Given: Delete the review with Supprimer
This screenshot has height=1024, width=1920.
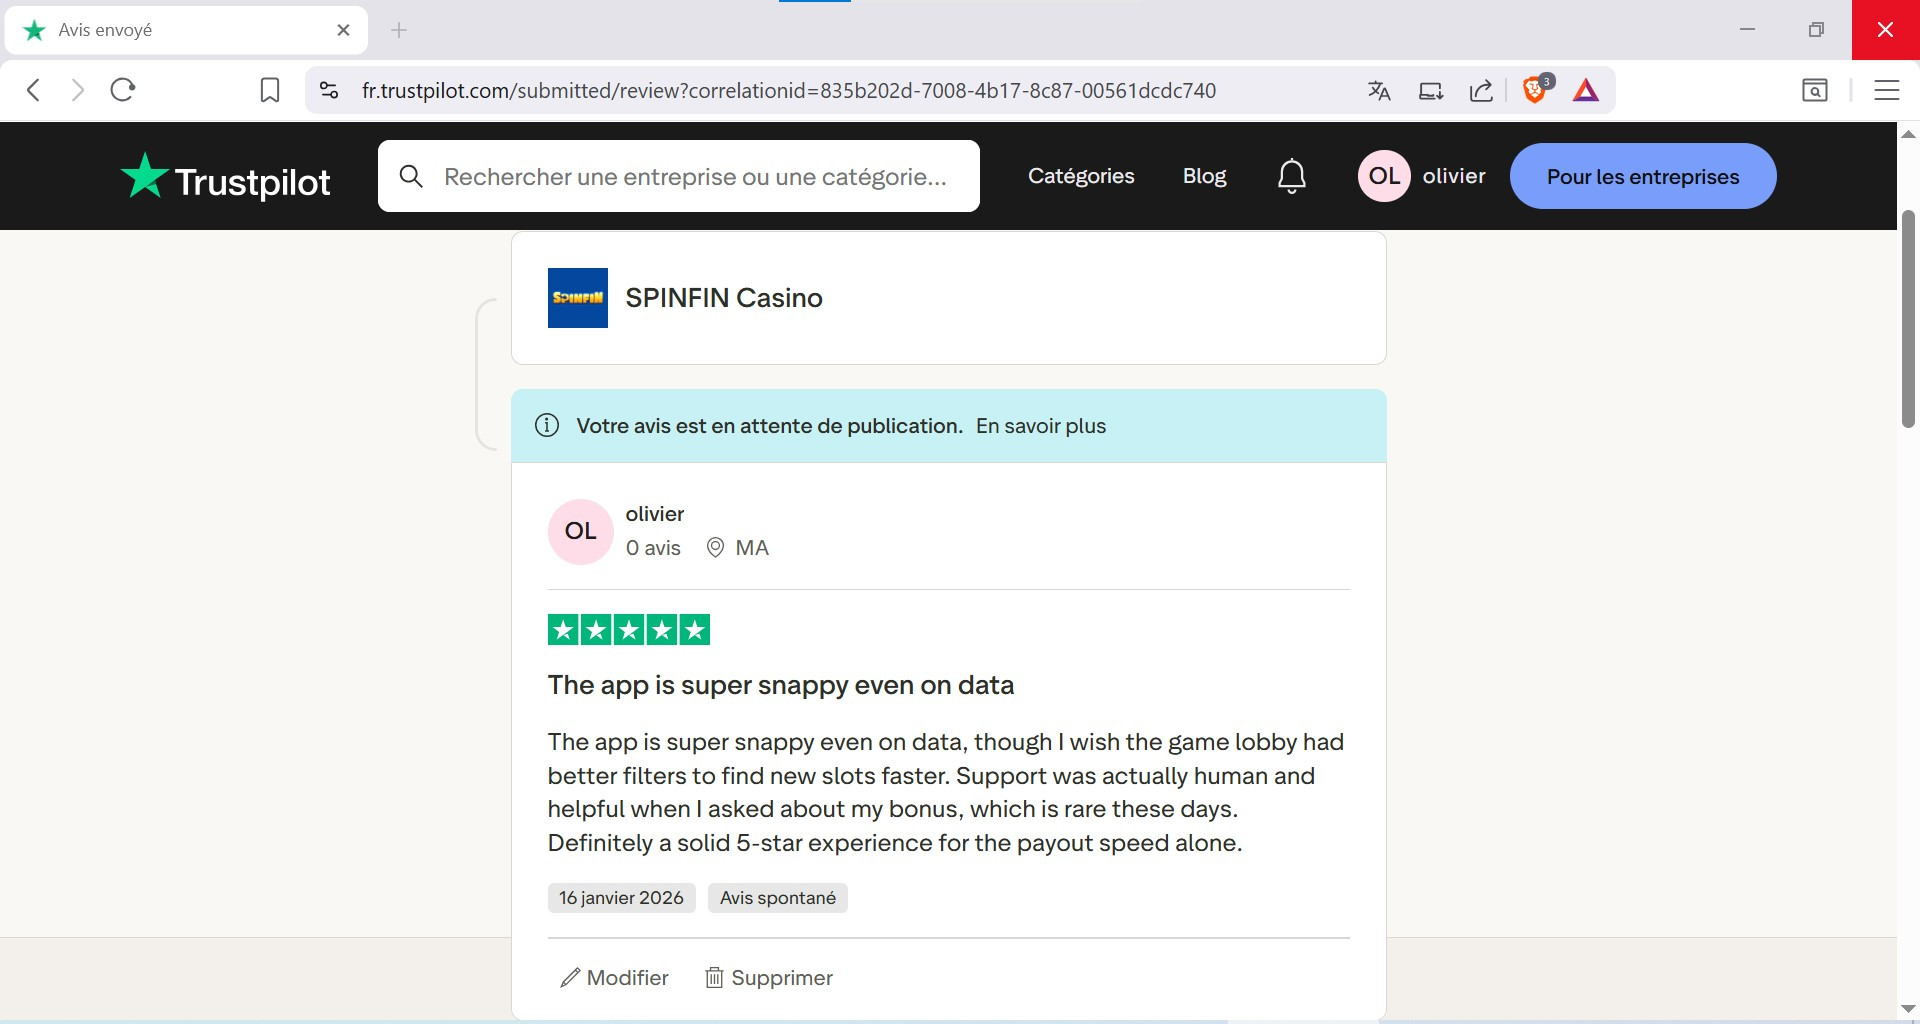Looking at the screenshot, I should click(769, 978).
